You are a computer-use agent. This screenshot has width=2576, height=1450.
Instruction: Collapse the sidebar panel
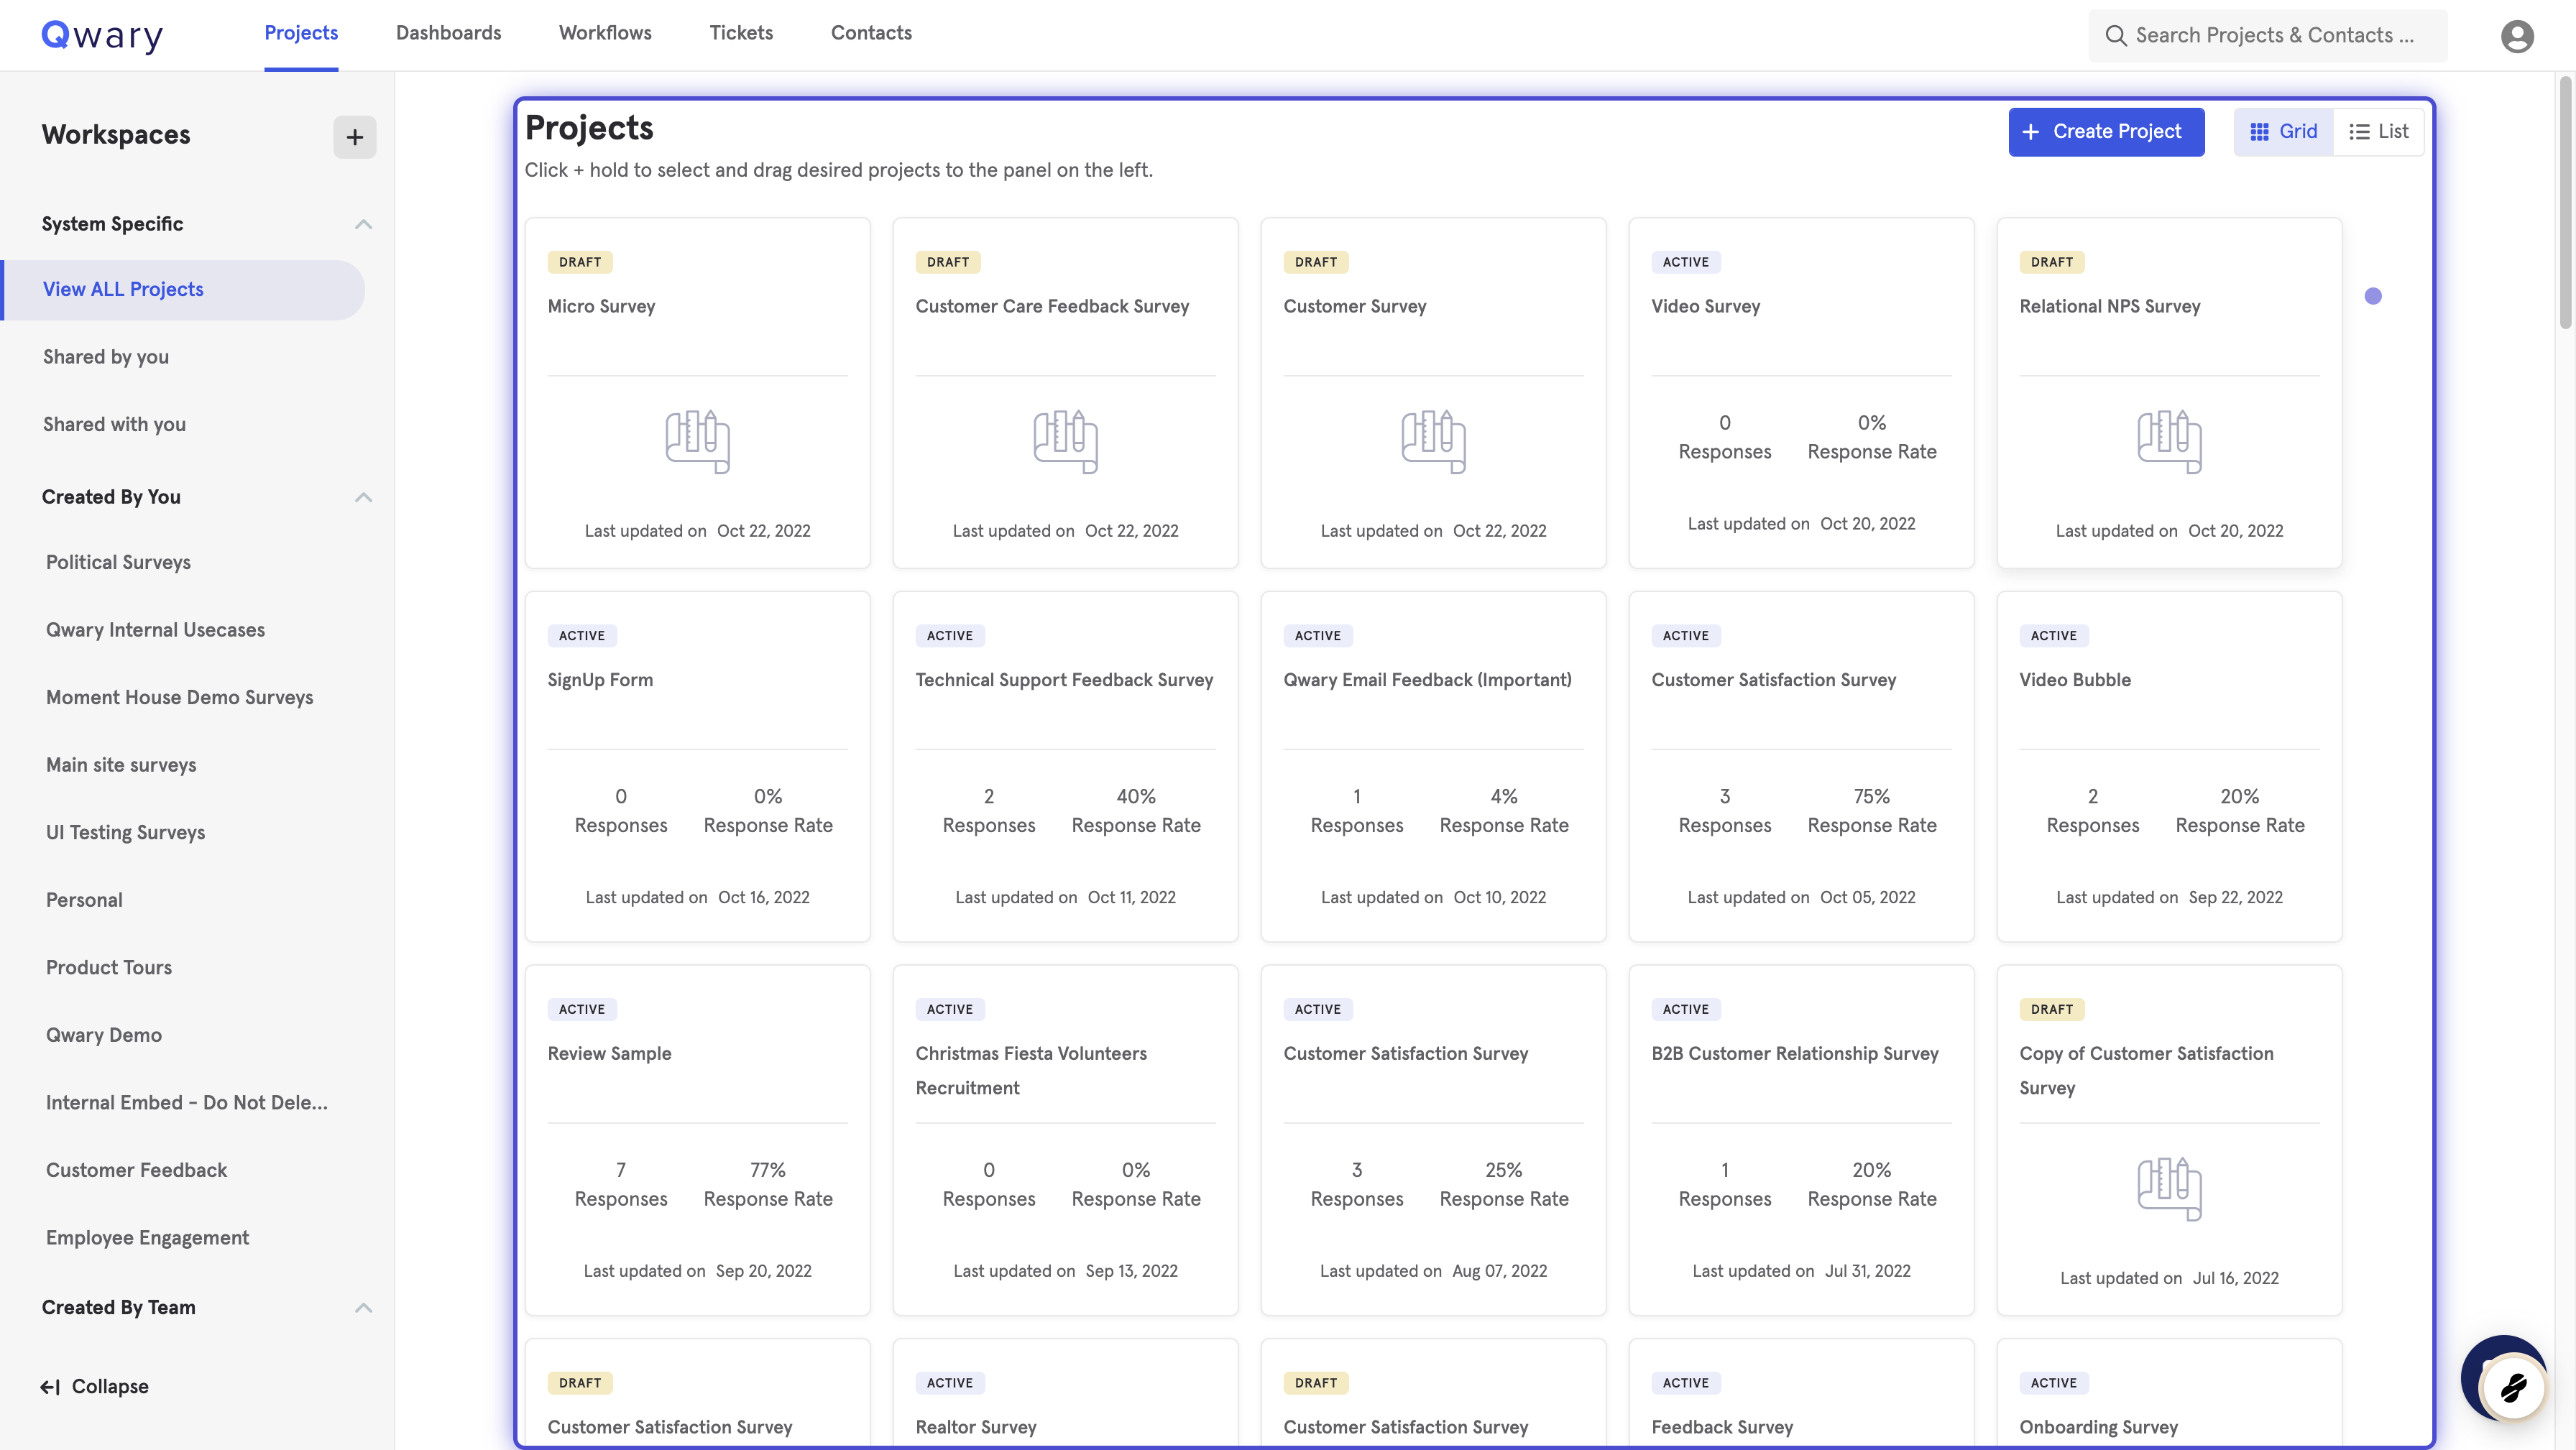[94, 1386]
